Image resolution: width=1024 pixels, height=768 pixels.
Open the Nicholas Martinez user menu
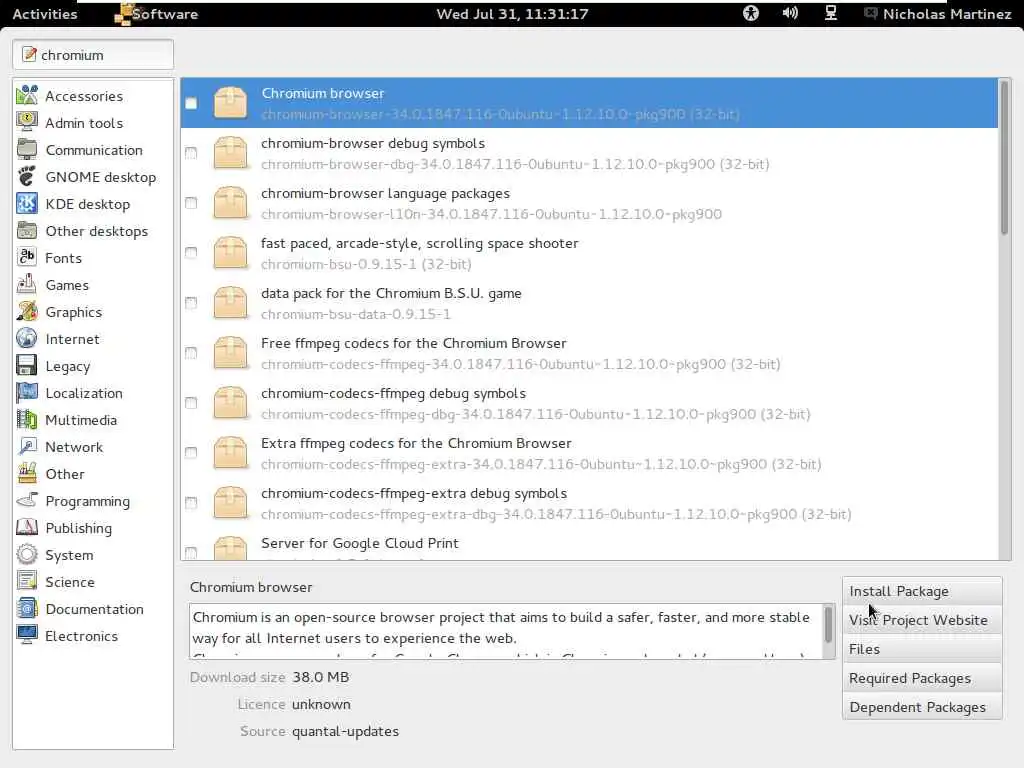click(938, 14)
